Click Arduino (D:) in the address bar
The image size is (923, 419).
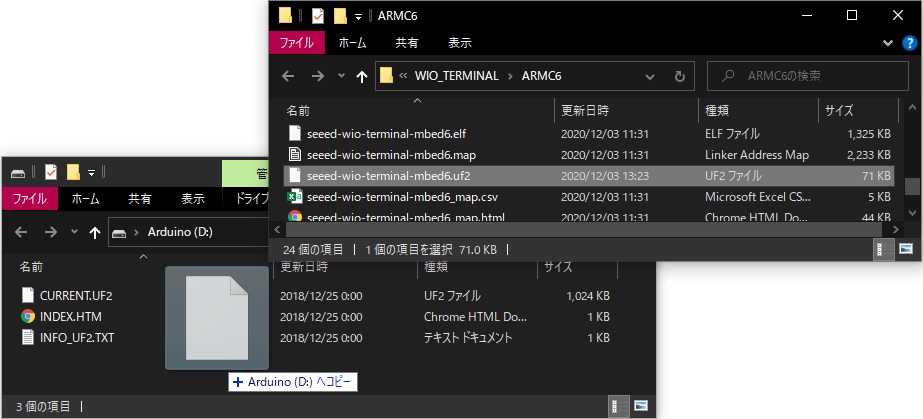tap(180, 232)
